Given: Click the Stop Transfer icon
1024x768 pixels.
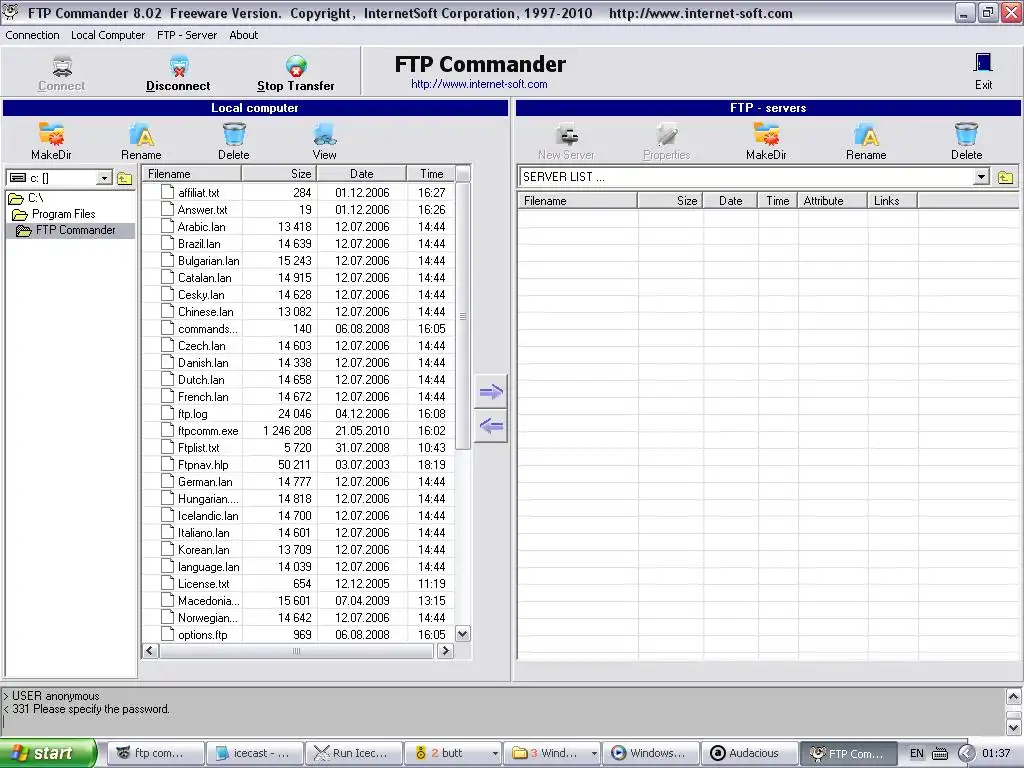Looking at the screenshot, I should click(296, 66).
